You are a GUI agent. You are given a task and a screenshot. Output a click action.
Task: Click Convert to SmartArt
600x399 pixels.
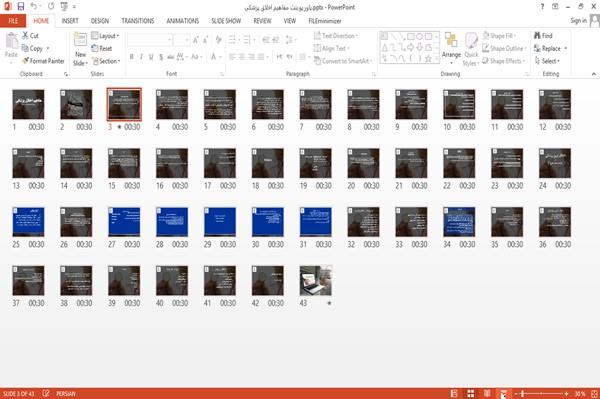343,61
